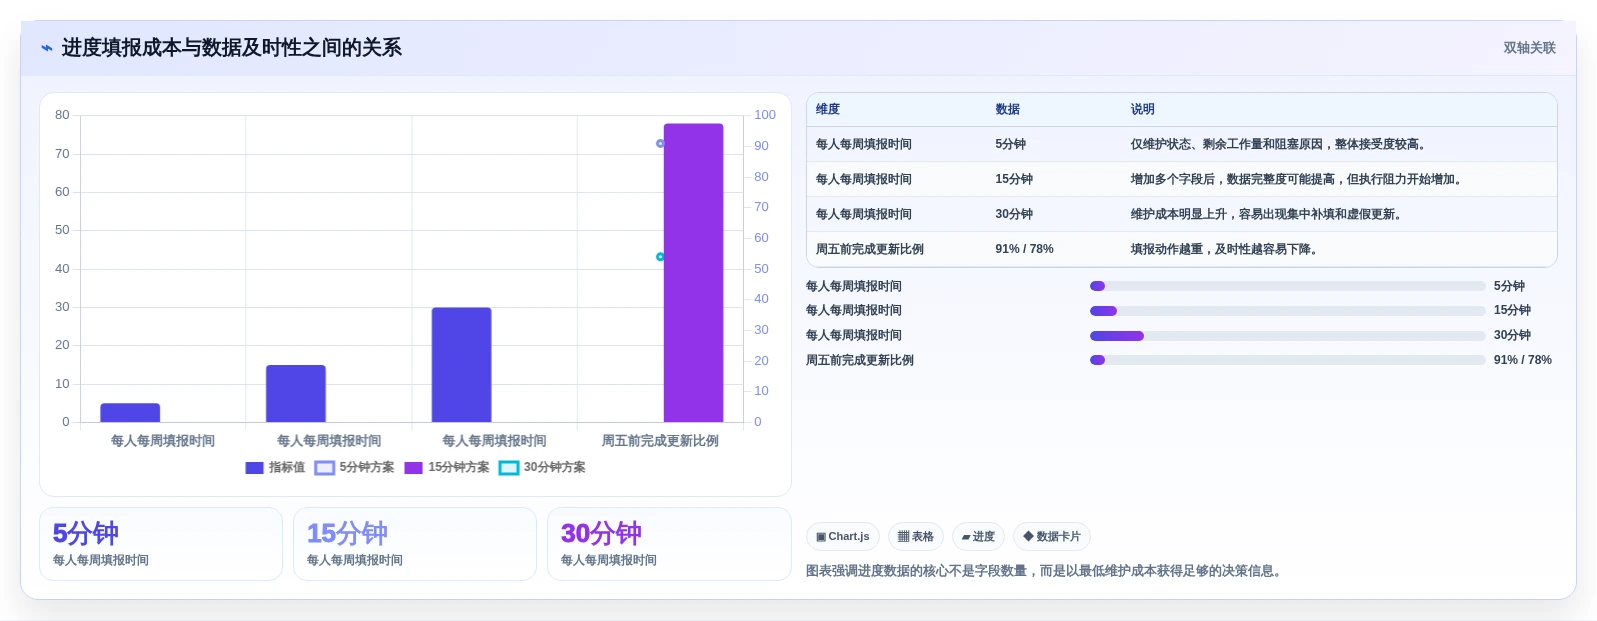Click the description starting 维护成本明显上升
The height and width of the screenshot is (621, 1597).
point(1268,215)
